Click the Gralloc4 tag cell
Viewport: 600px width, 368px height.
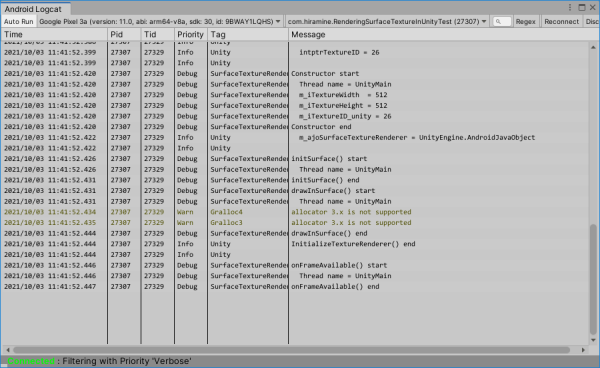226,212
